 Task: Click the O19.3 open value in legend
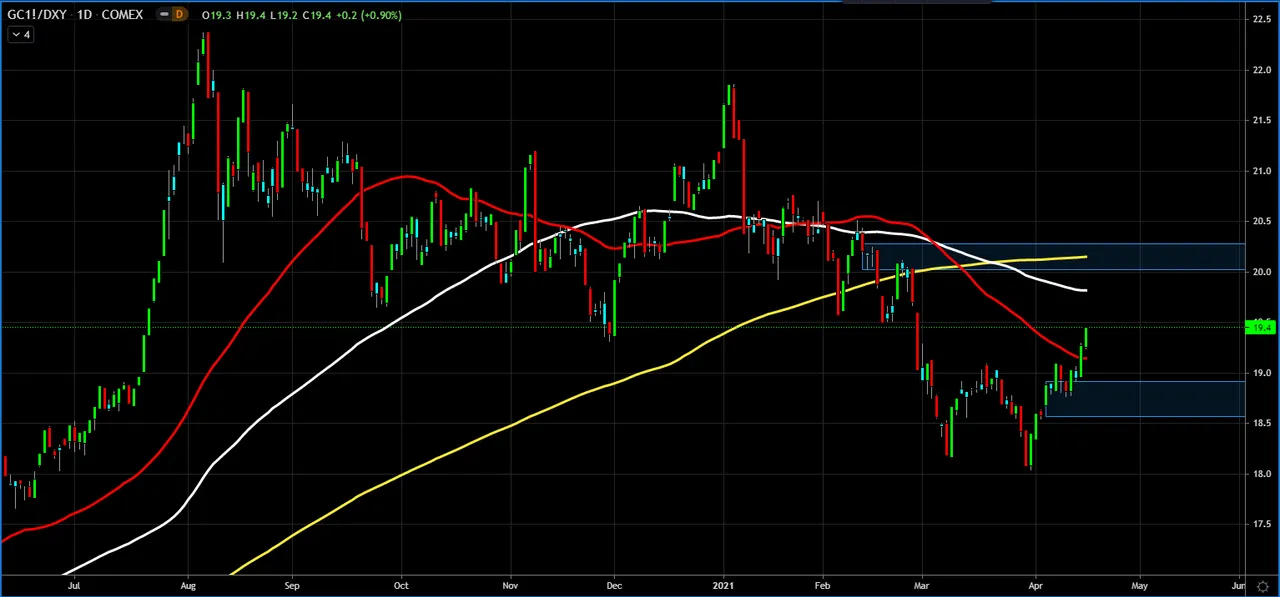click(217, 15)
